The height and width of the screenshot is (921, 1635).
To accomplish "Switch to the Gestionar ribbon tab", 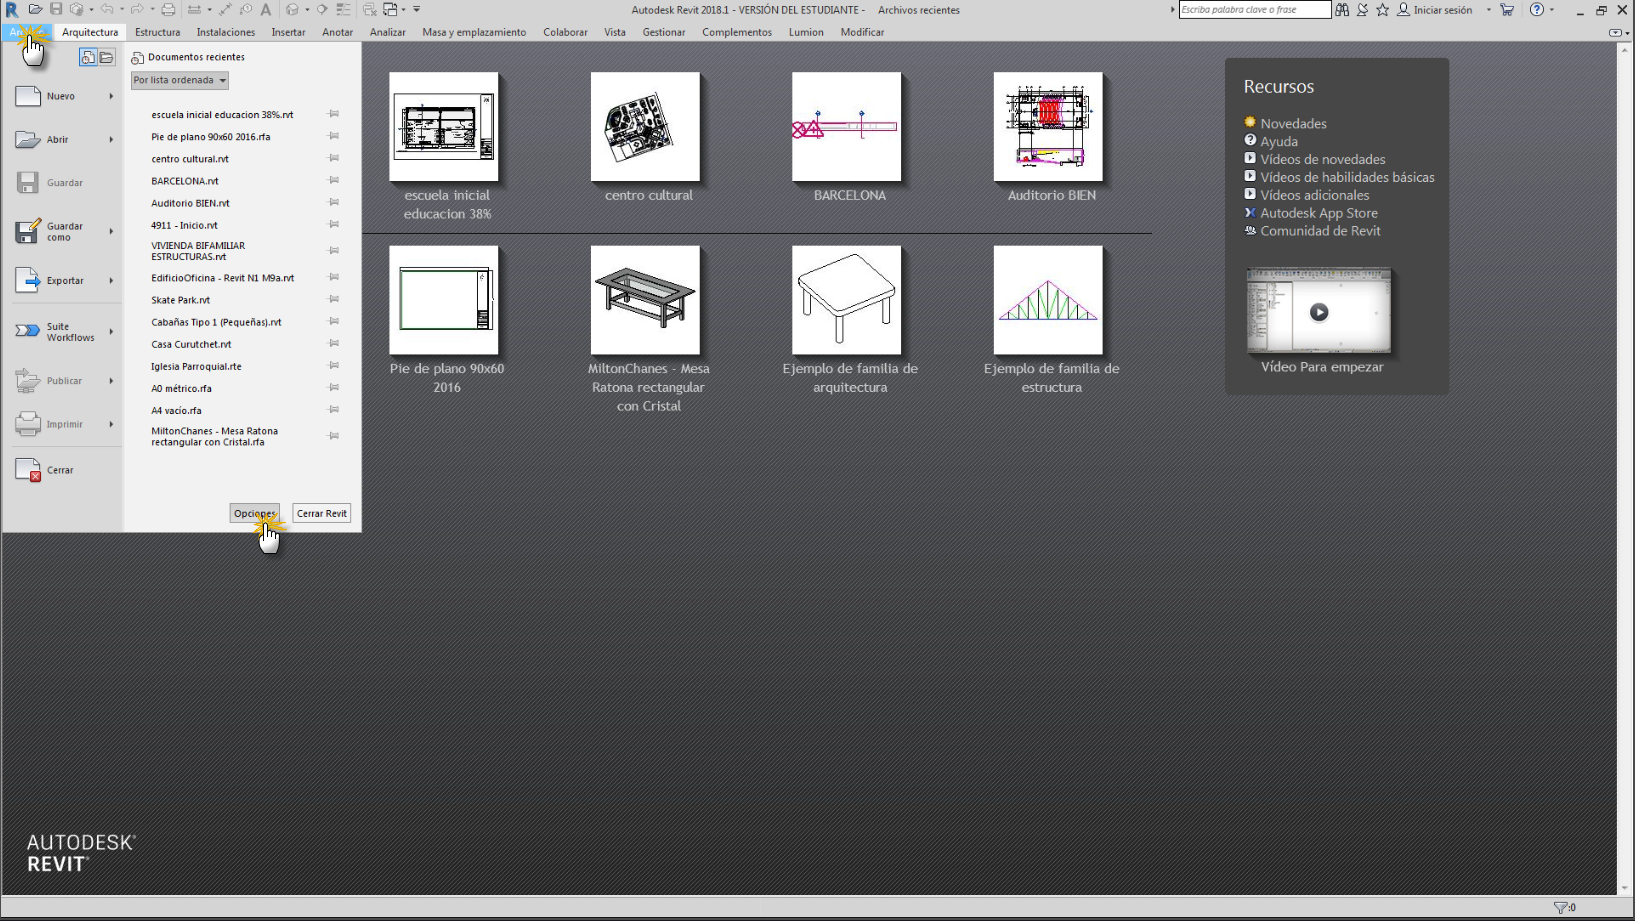I will 664,32.
